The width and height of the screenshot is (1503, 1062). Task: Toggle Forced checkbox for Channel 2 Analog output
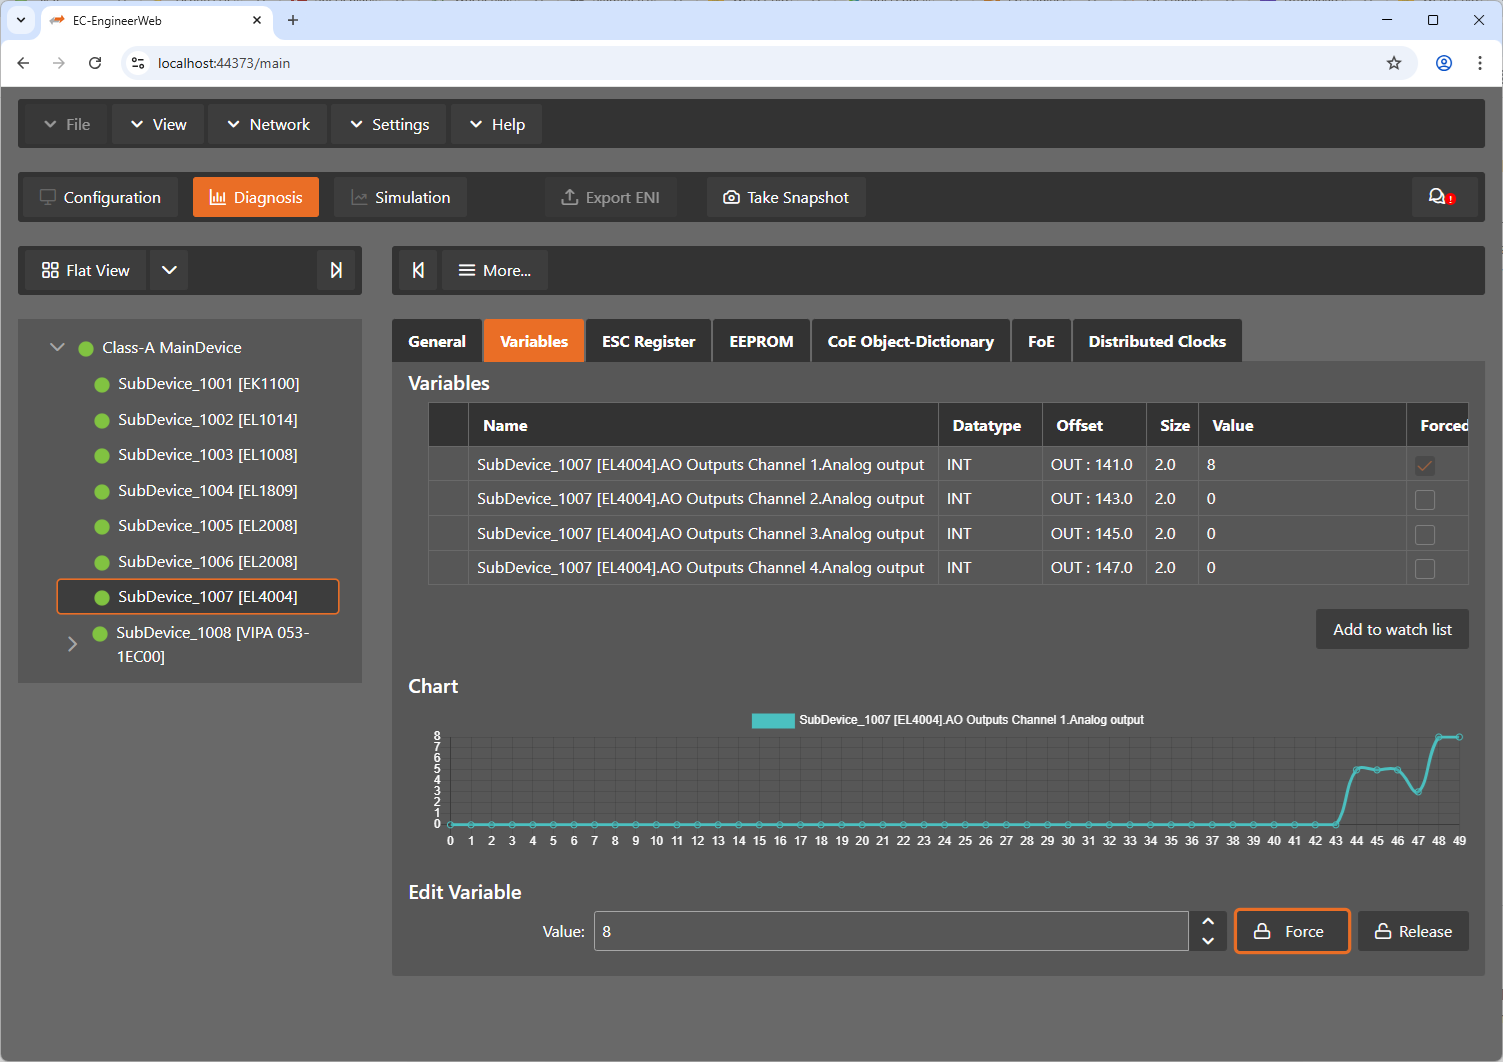[1425, 500]
